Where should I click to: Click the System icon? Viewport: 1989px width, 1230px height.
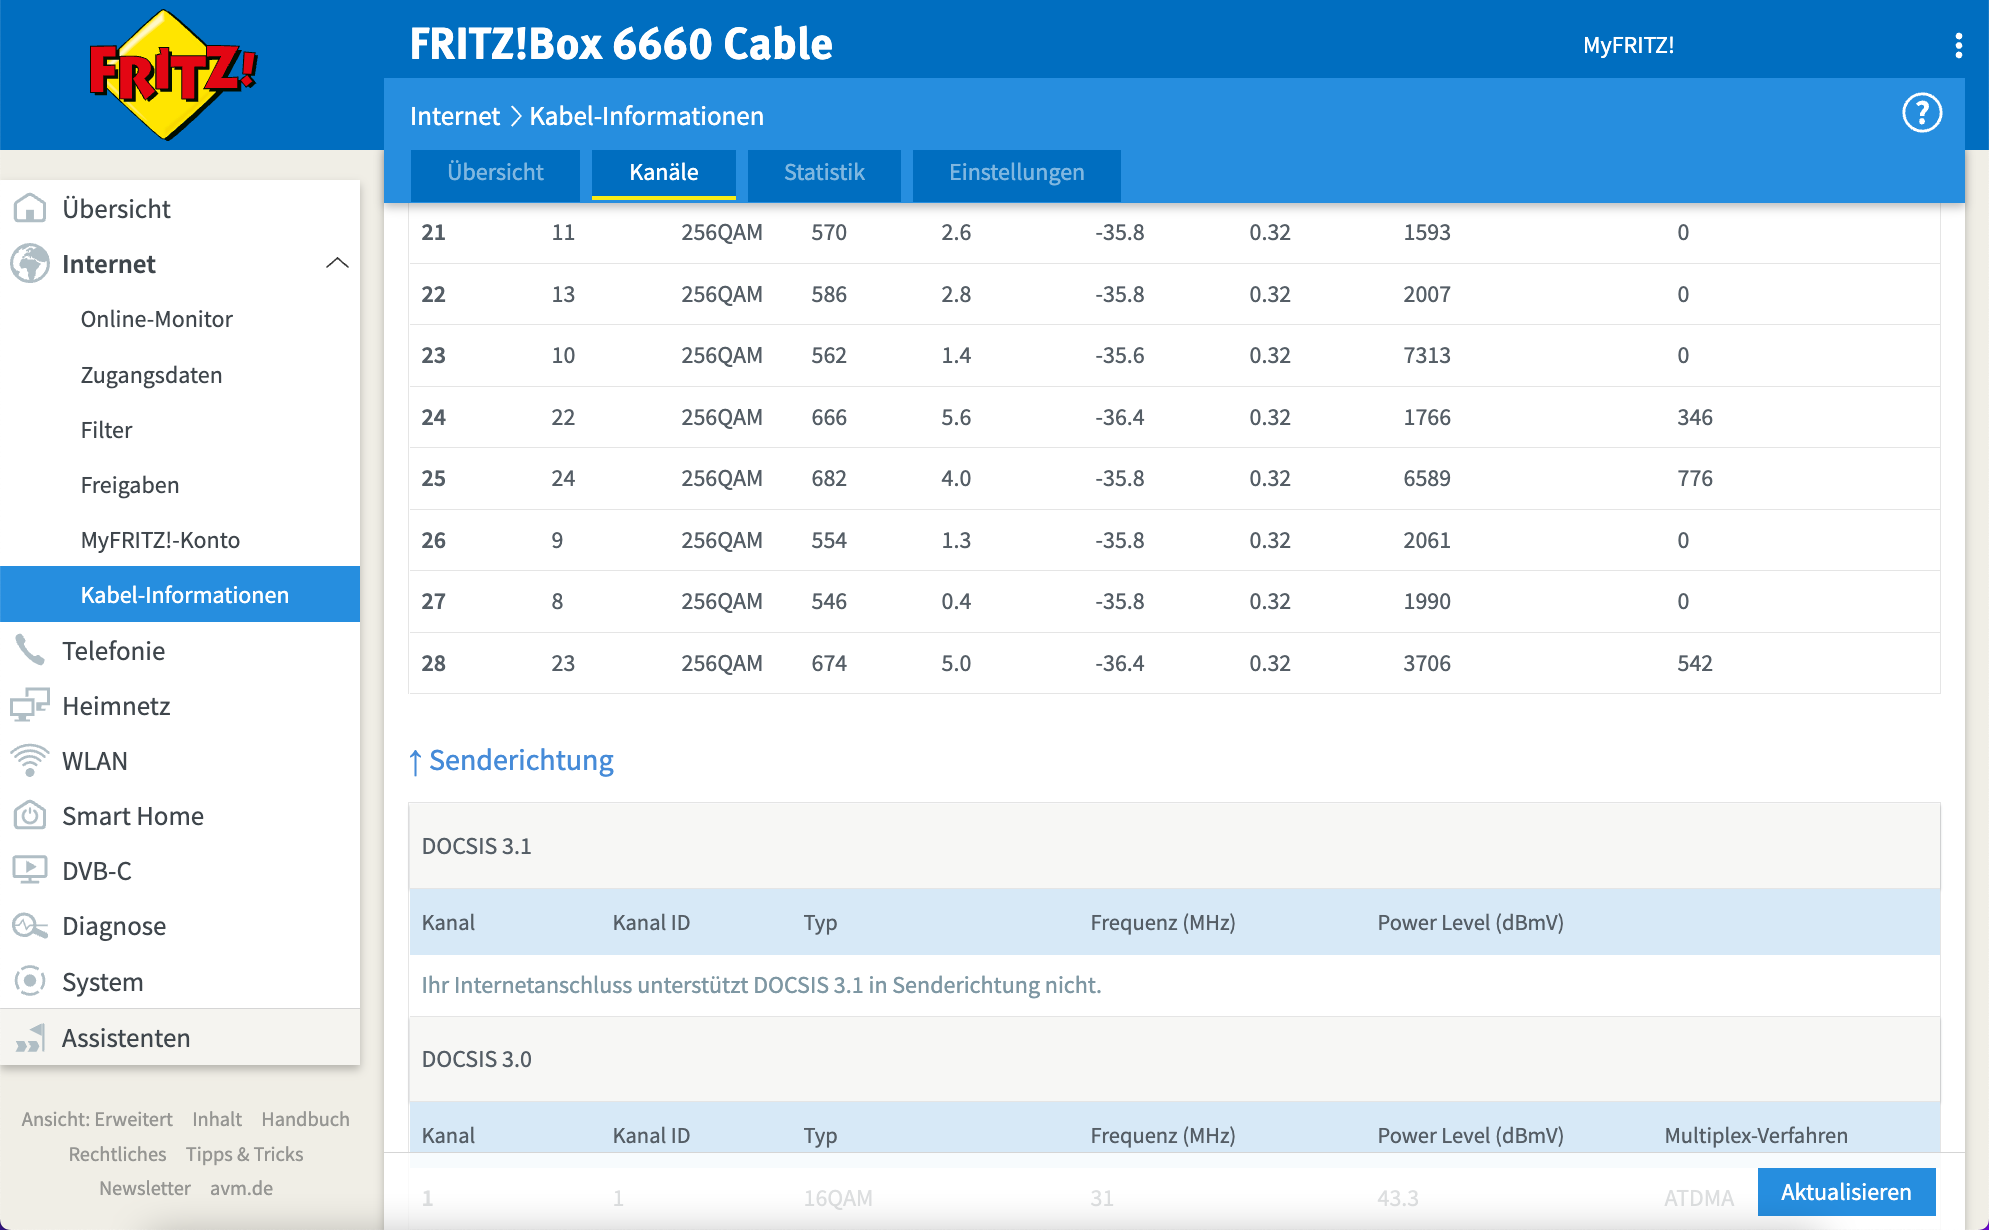(x=30, y=981)
